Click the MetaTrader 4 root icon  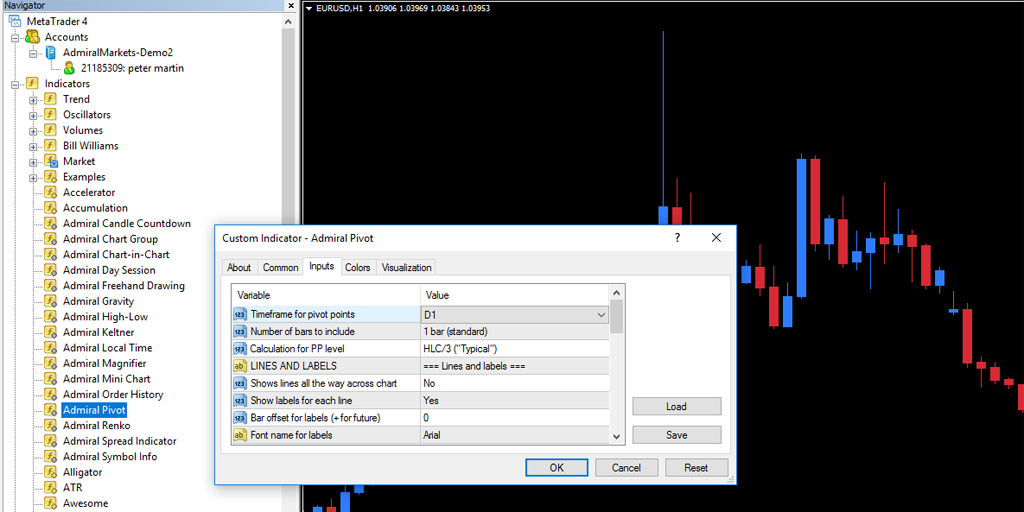(x=15, y=21)
